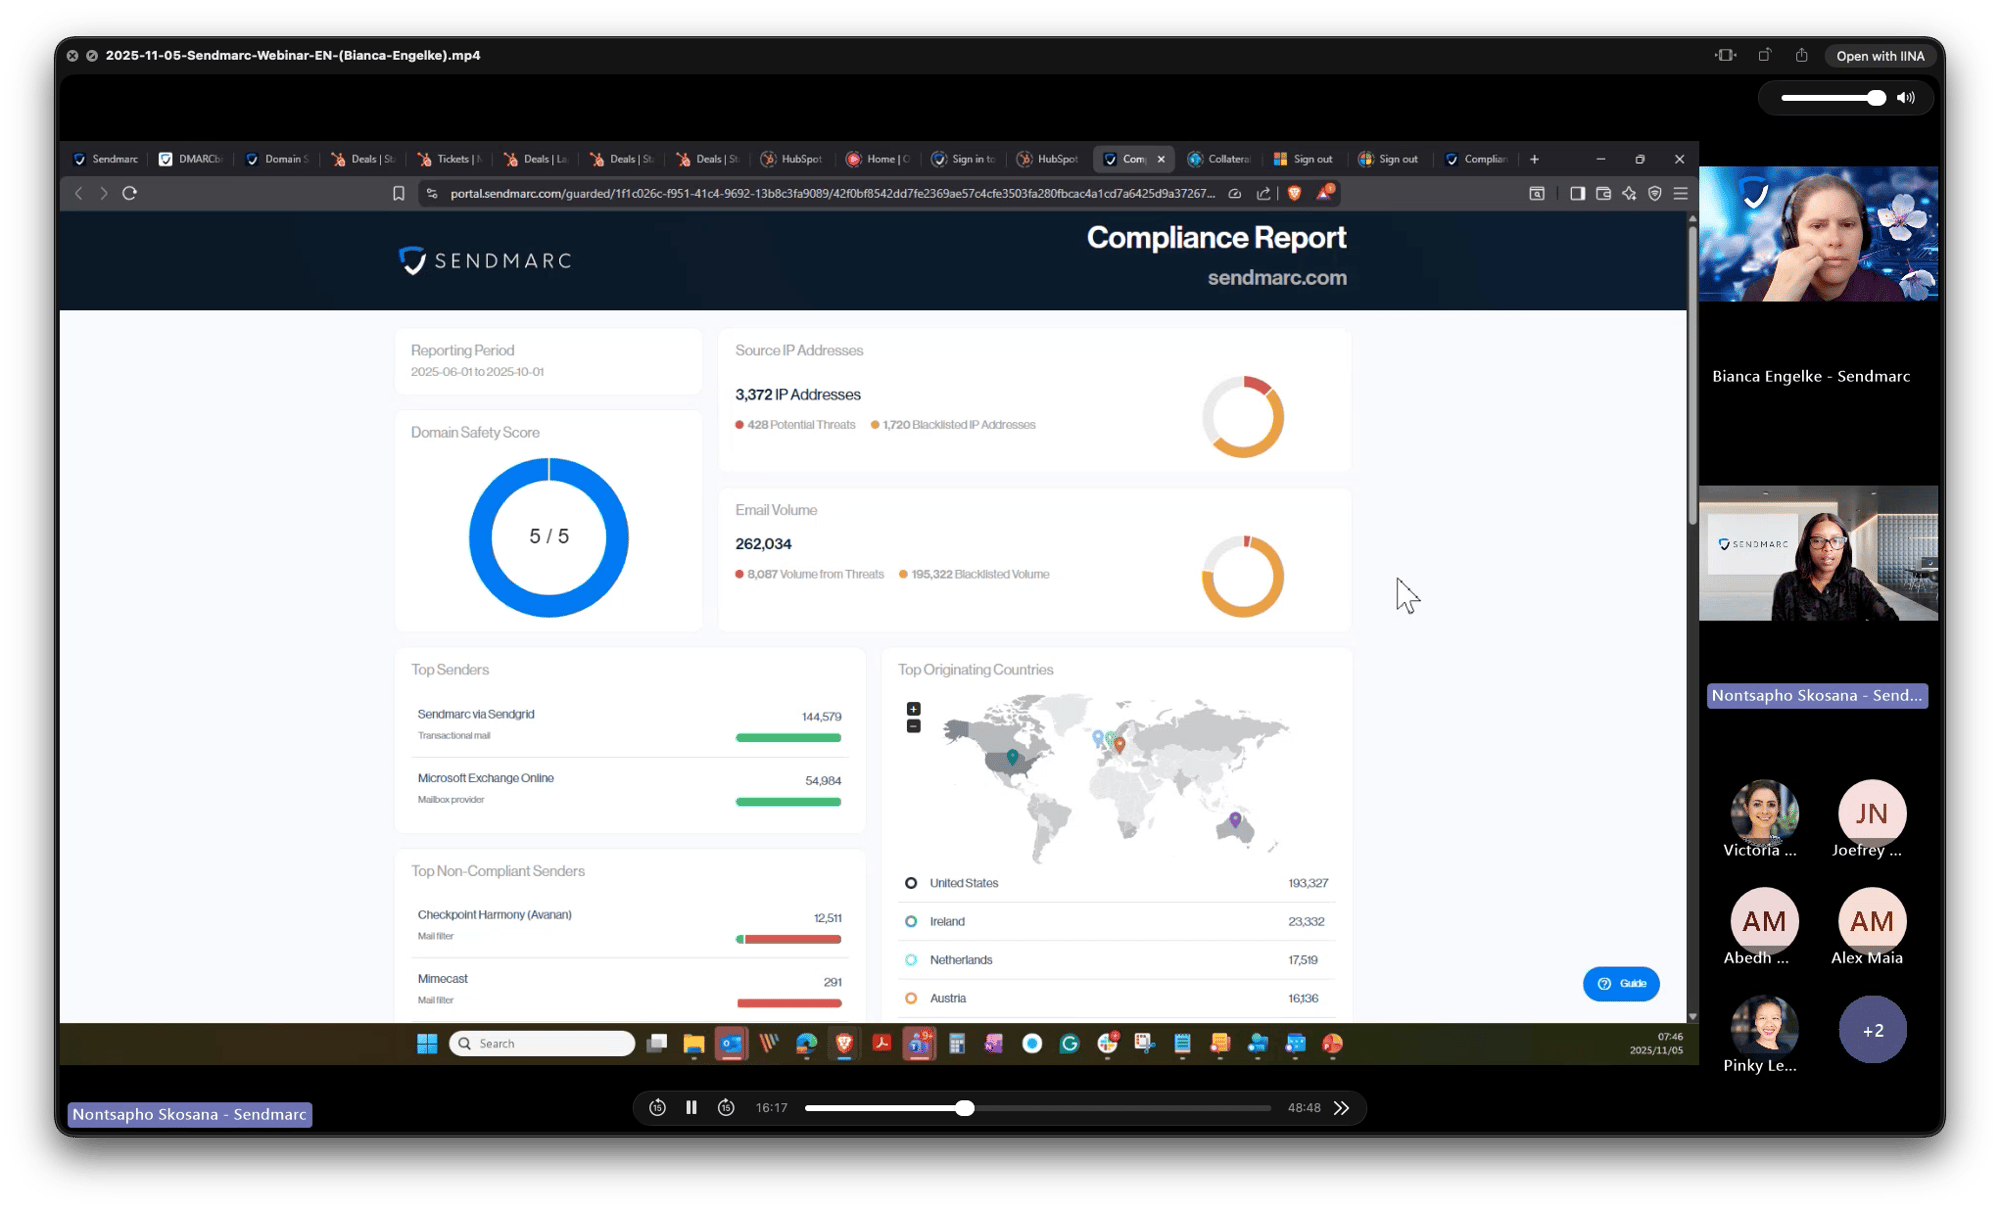Click the Source IP Addresses donut chart
The height and width of the screenshot is (1209, 2000).
point(1243,417)
